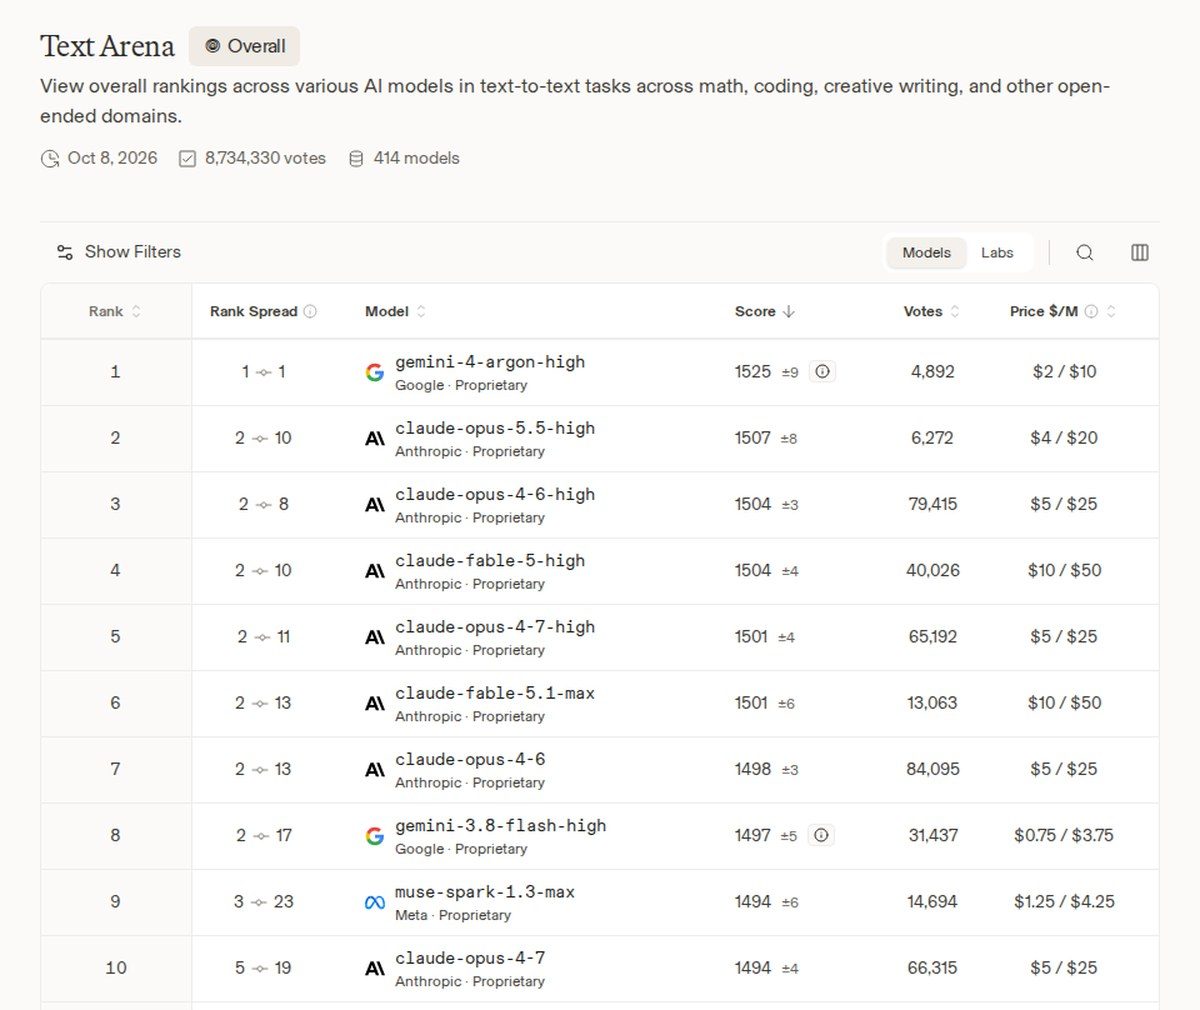Open the Overall category selector
Image resolution: width=1200 pixels, height=1010 pixels.
[x=245, y=46]
